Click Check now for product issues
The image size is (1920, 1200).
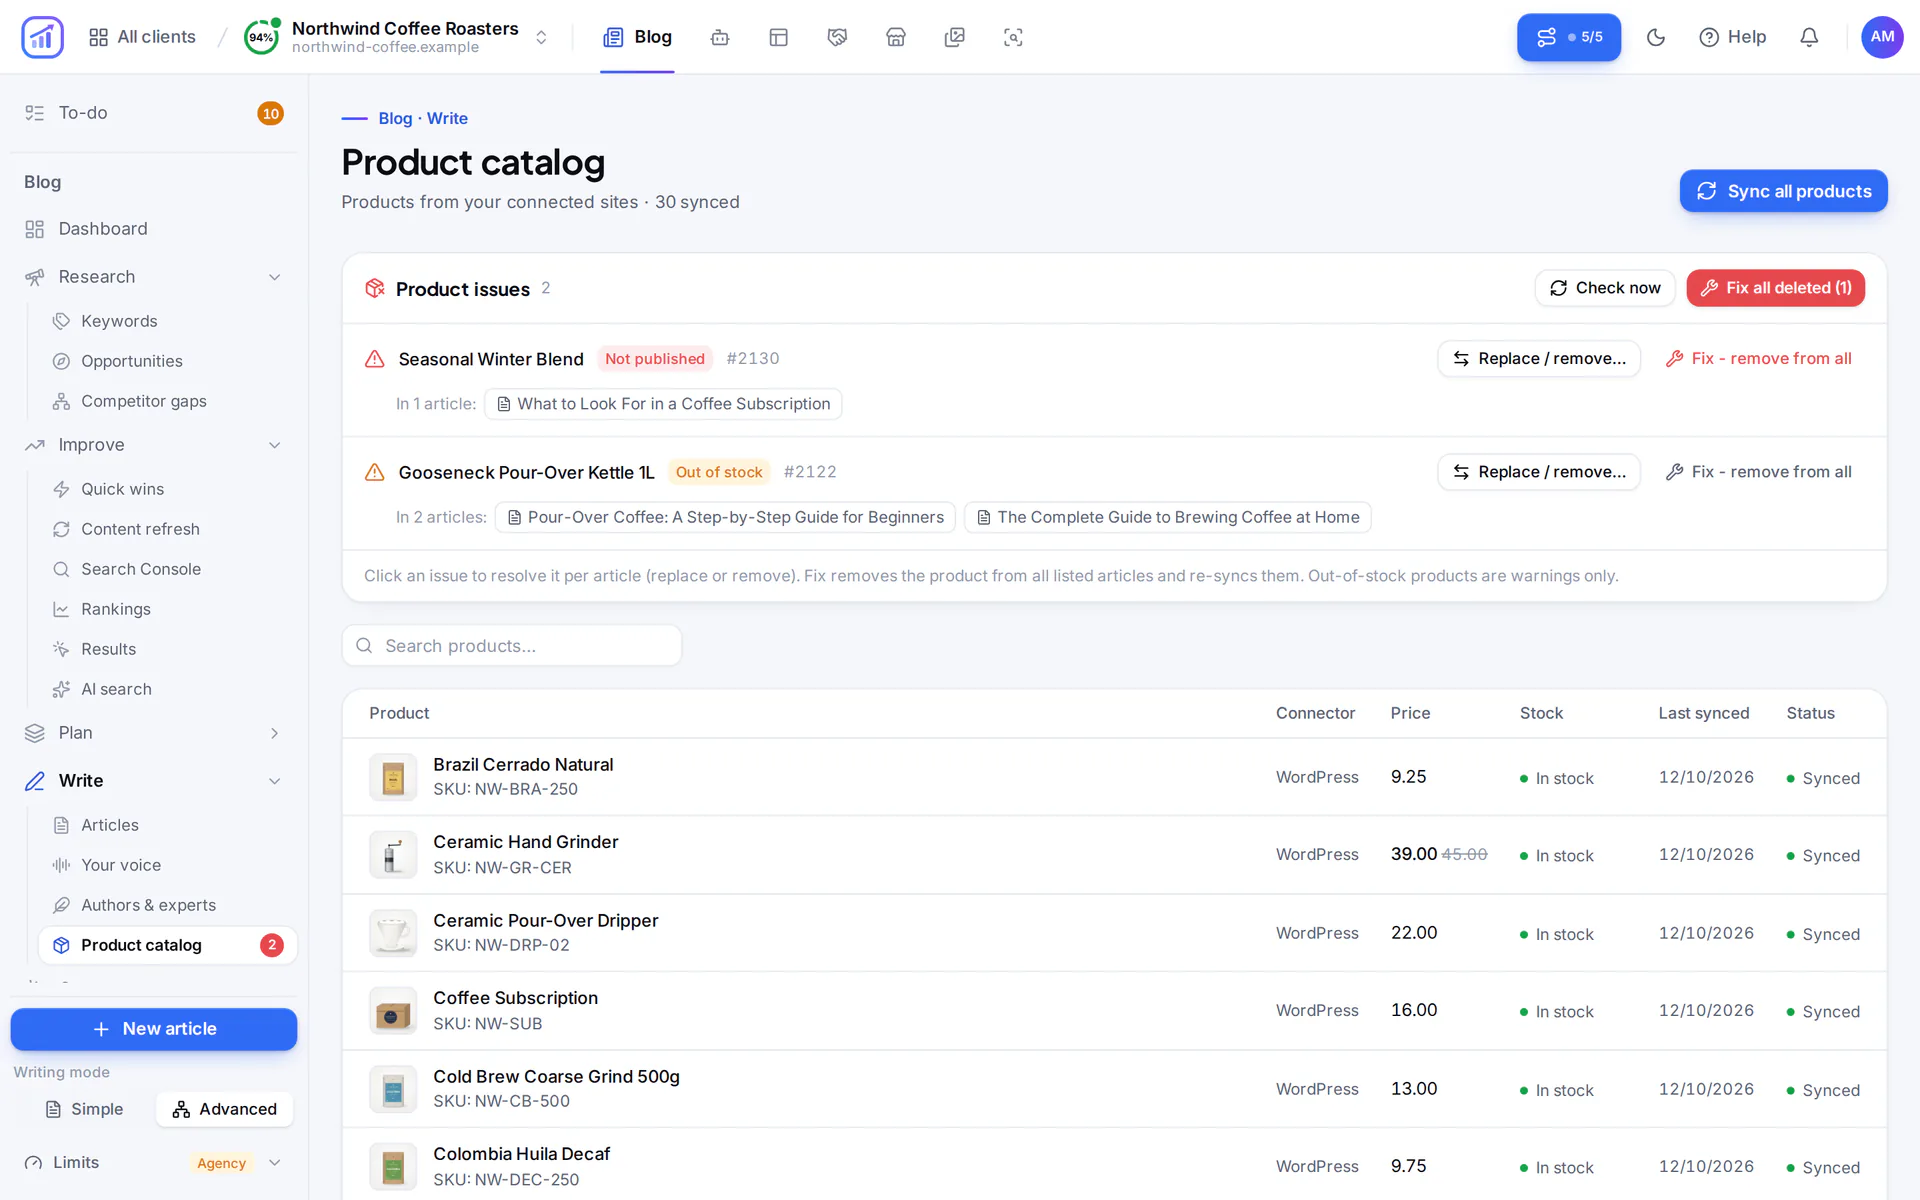1605,288
